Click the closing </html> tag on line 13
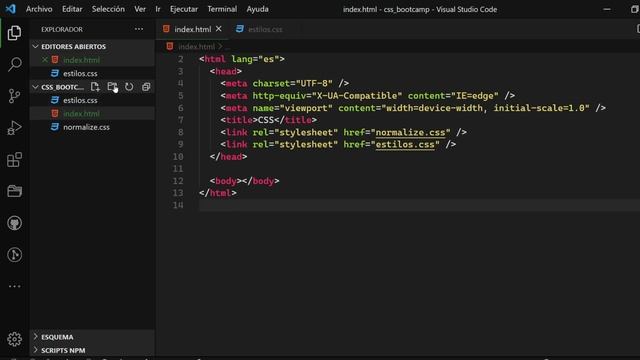Viewport: 640px width, 360px height. [218, 193]
